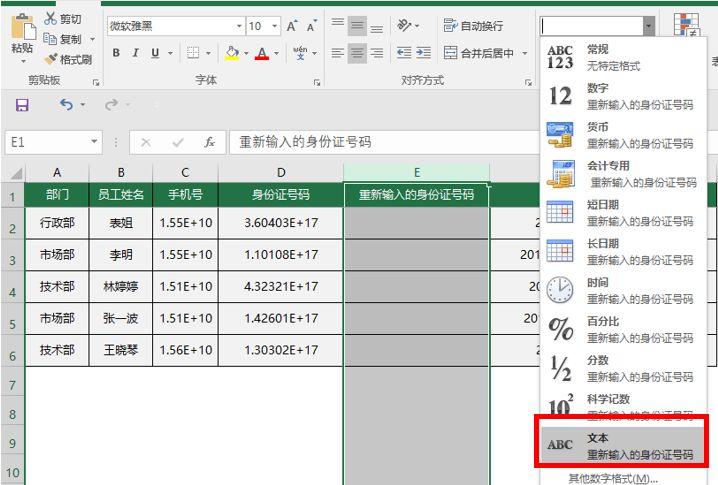Cancel the formula bar entry (X)
Viewport: 718px width, 485px height.
pyautogui.click(x=146, y=143)
